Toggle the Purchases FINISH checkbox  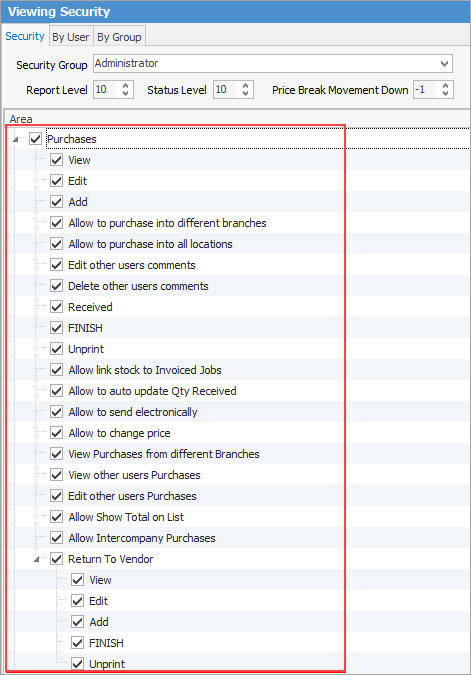(56, 328)
